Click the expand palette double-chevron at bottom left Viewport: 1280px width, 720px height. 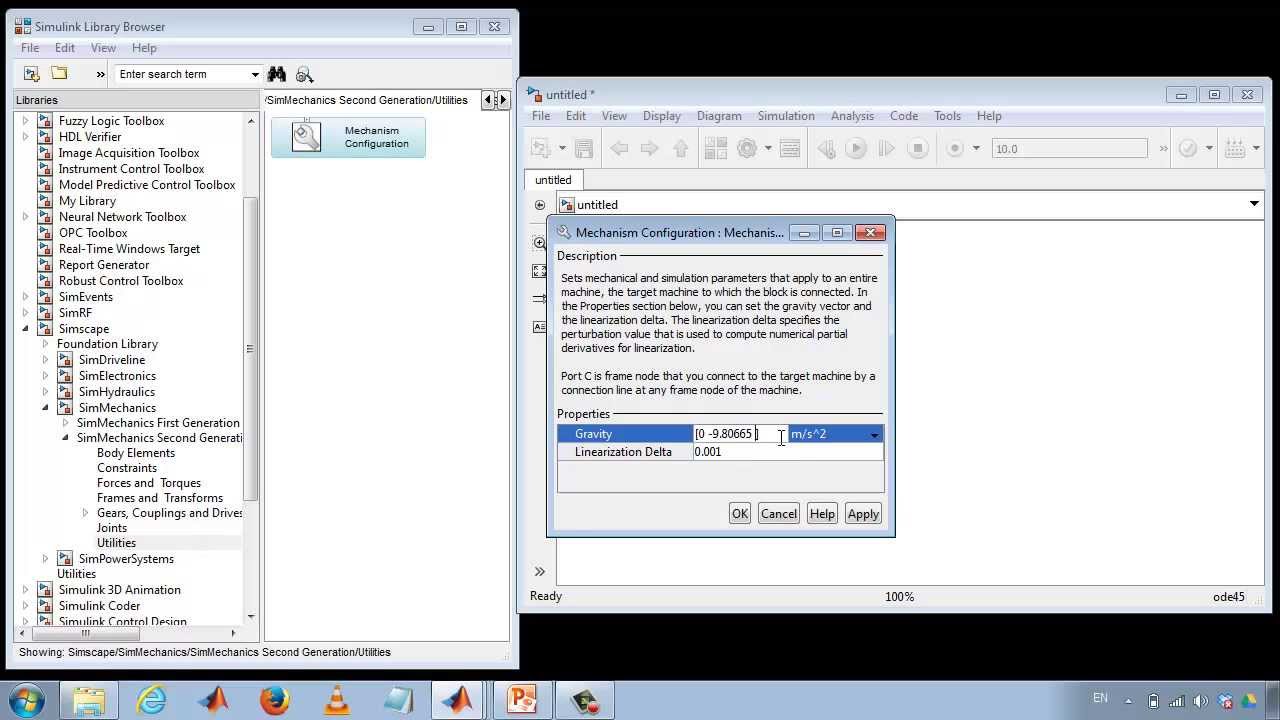[539, 572]
